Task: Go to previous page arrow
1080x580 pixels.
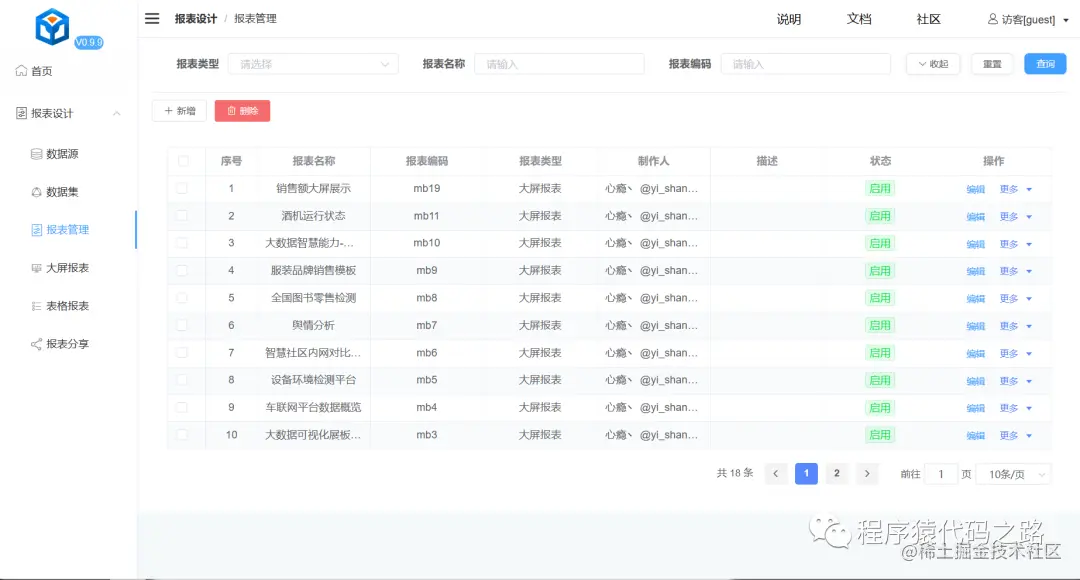Action: [776, 474]
